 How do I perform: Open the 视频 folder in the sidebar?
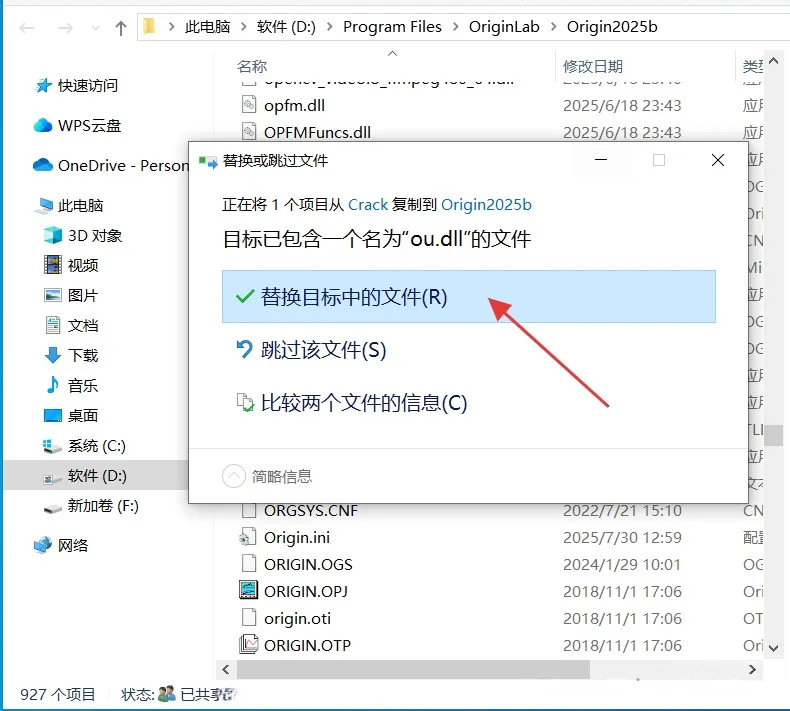click(83, 266)
